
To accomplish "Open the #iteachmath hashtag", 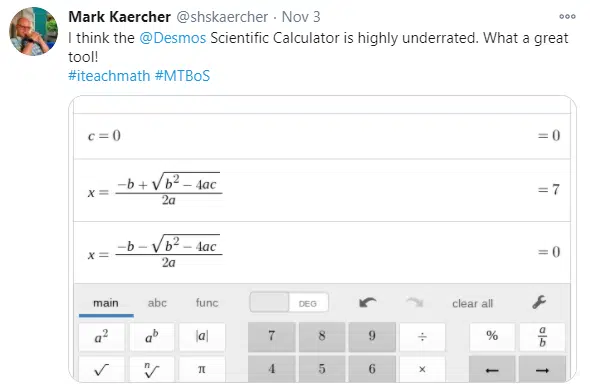I will (x=109, y=76).
